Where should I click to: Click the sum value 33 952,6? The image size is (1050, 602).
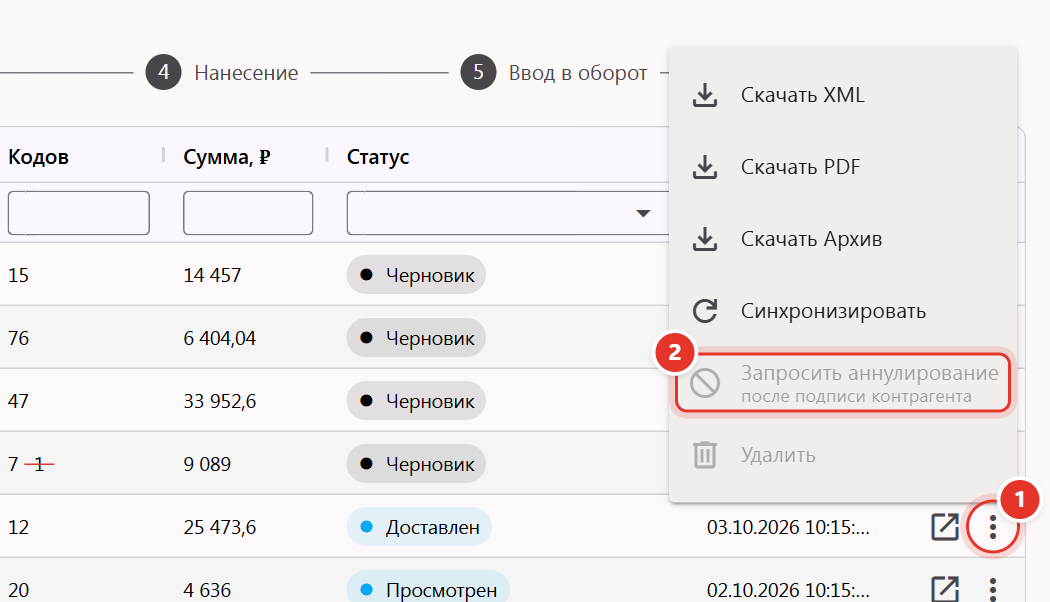(220, 401)
